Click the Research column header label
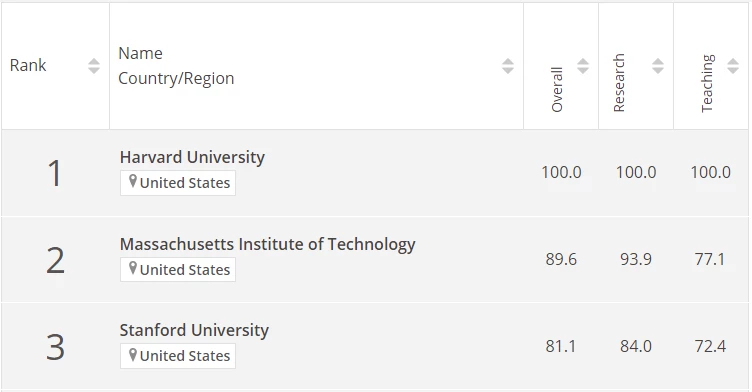 click(x=619, y=83)
